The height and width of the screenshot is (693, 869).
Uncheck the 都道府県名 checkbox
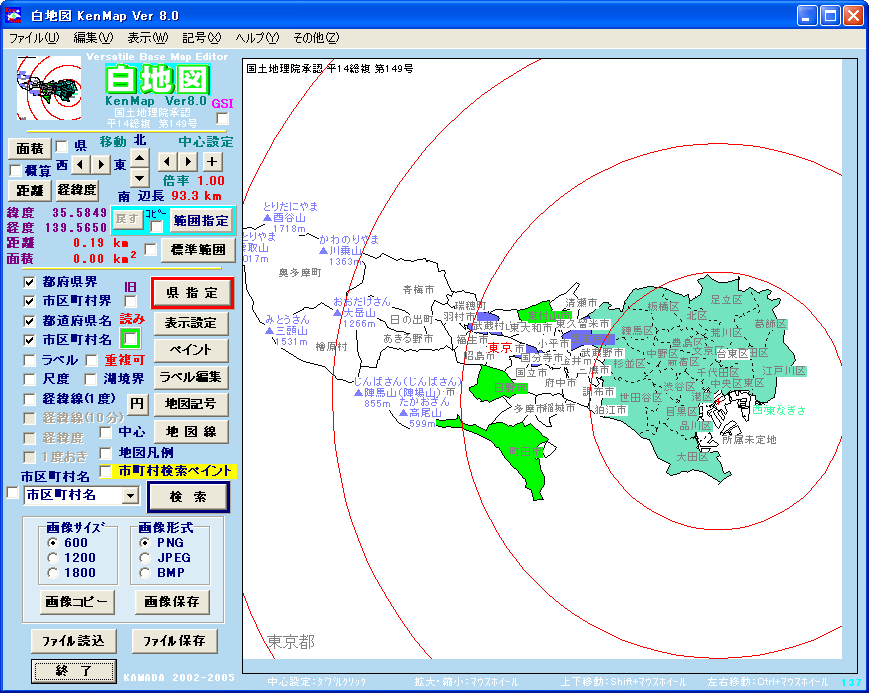click(x=29, y=321)
